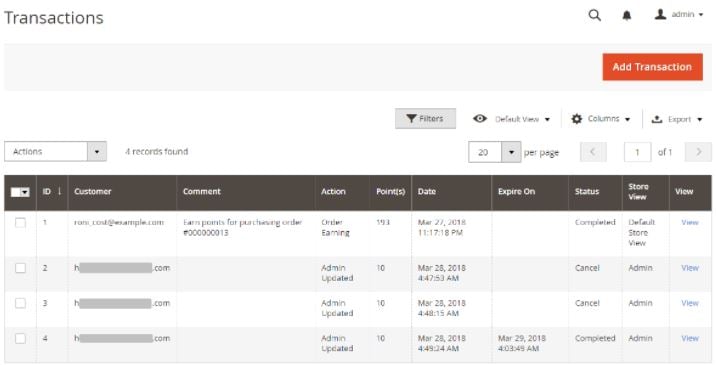Sort by Status column header
716x365 pixels.
pos(587,191)
